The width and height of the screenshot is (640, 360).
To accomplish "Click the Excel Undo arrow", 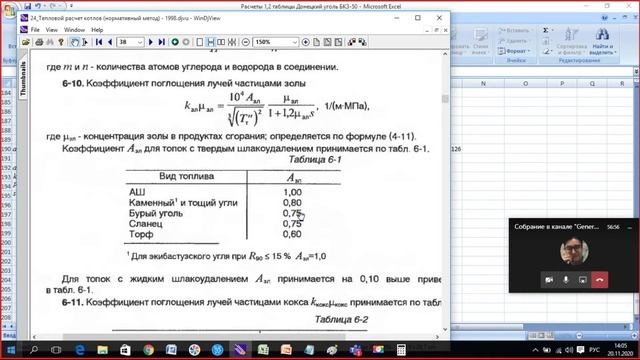I will [38, 6].
